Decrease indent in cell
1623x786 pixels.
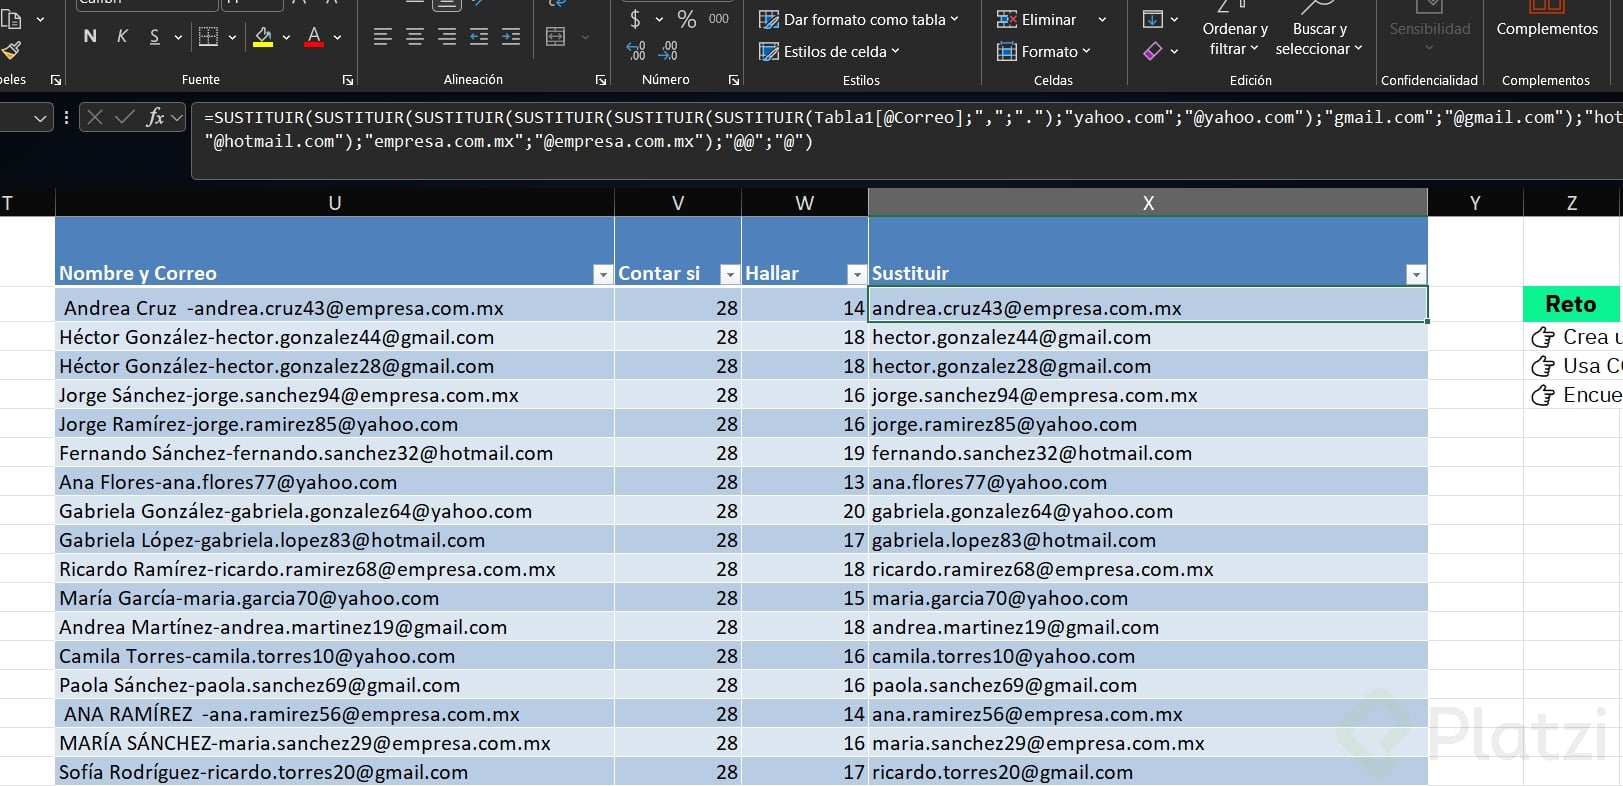click(479, 37)
